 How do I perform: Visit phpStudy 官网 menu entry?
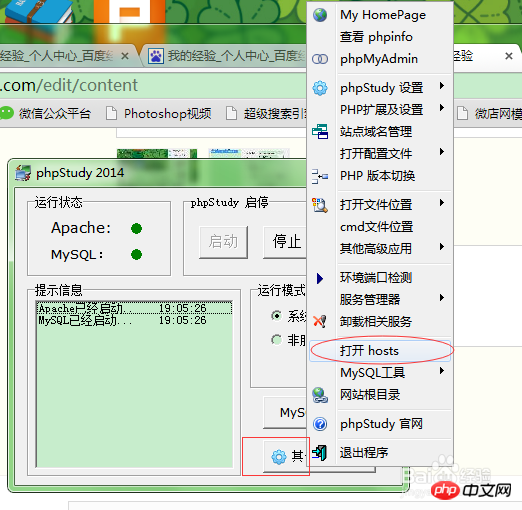[x=380, y=424]
